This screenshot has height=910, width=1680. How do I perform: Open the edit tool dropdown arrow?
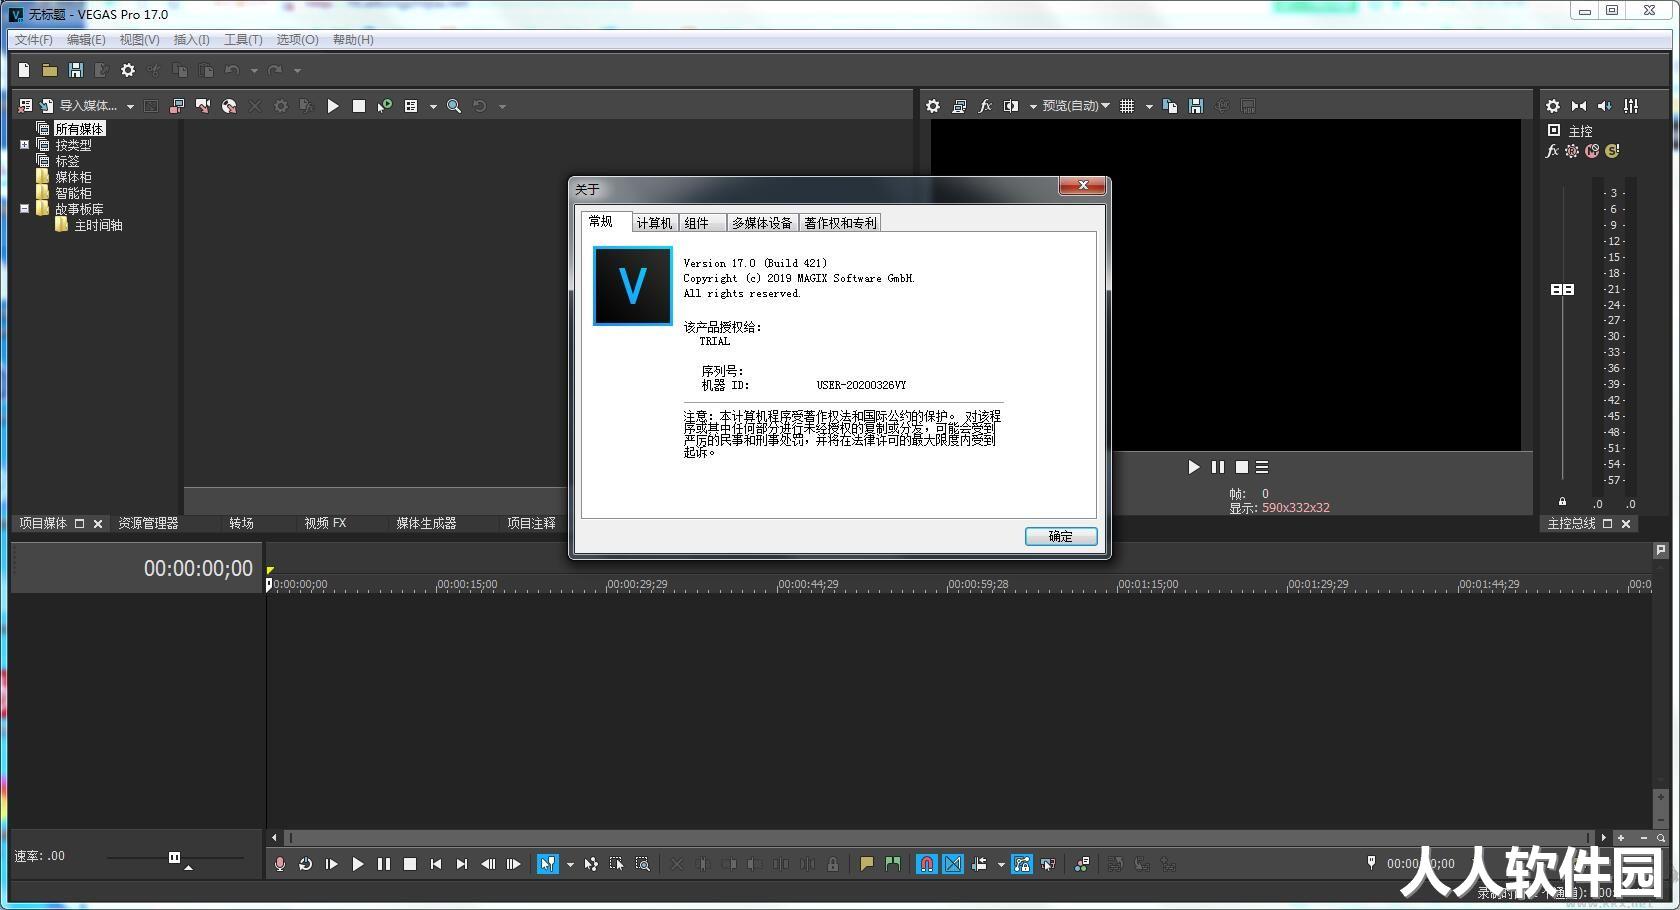[x=570, y=864]
